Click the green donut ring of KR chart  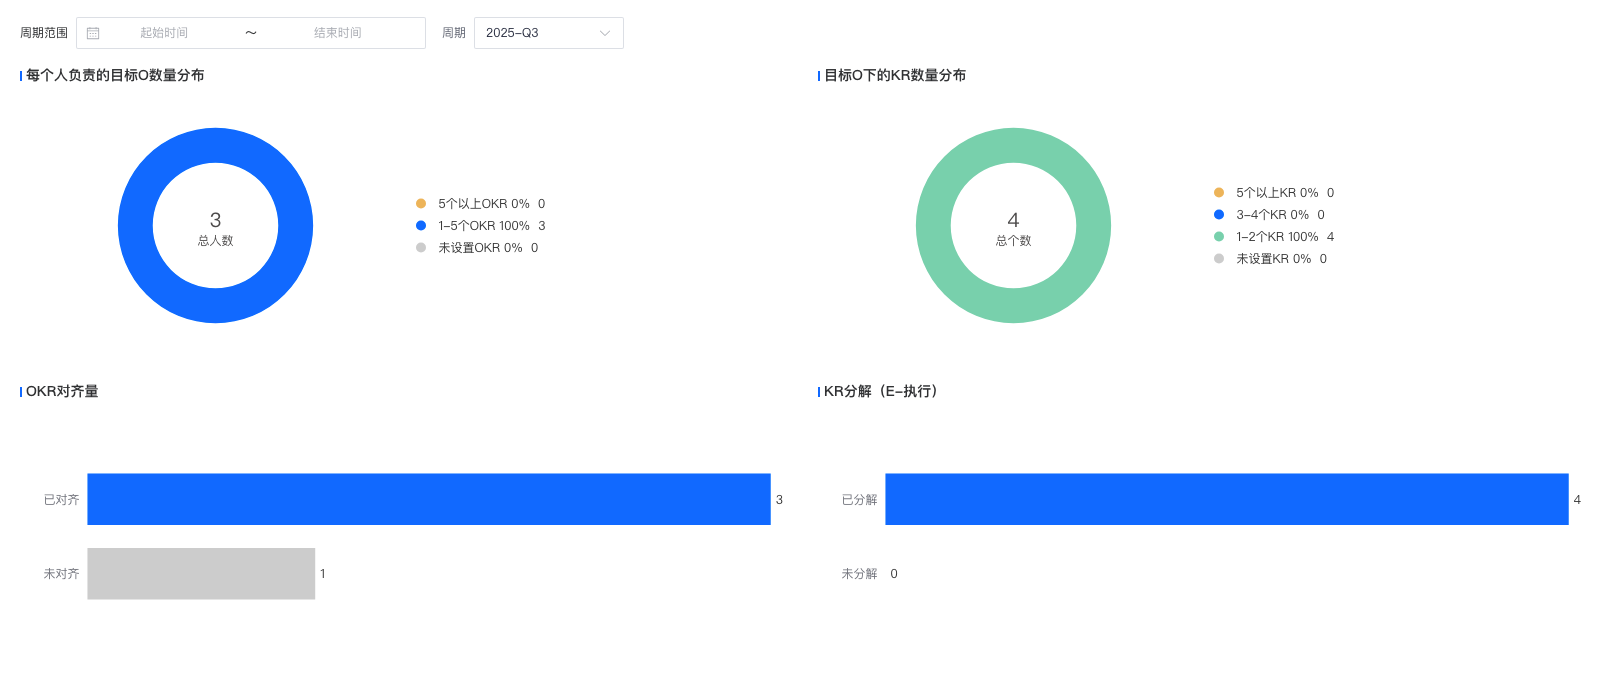[x=934, y=225]
